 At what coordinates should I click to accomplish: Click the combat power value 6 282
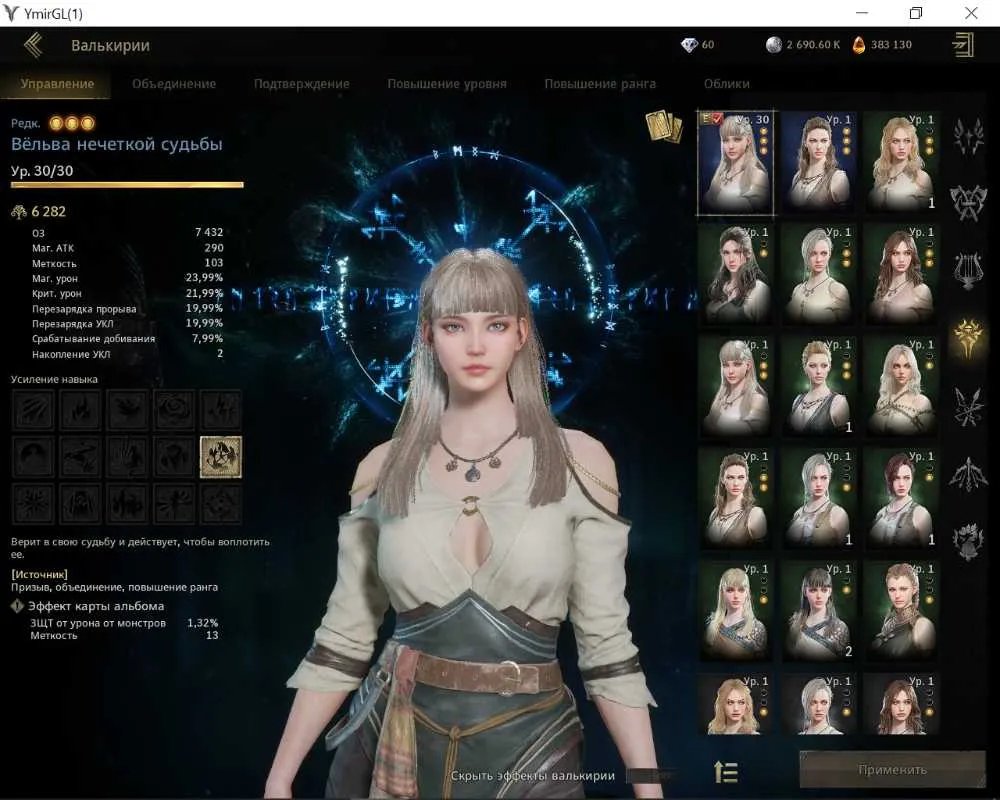(48, 212)
